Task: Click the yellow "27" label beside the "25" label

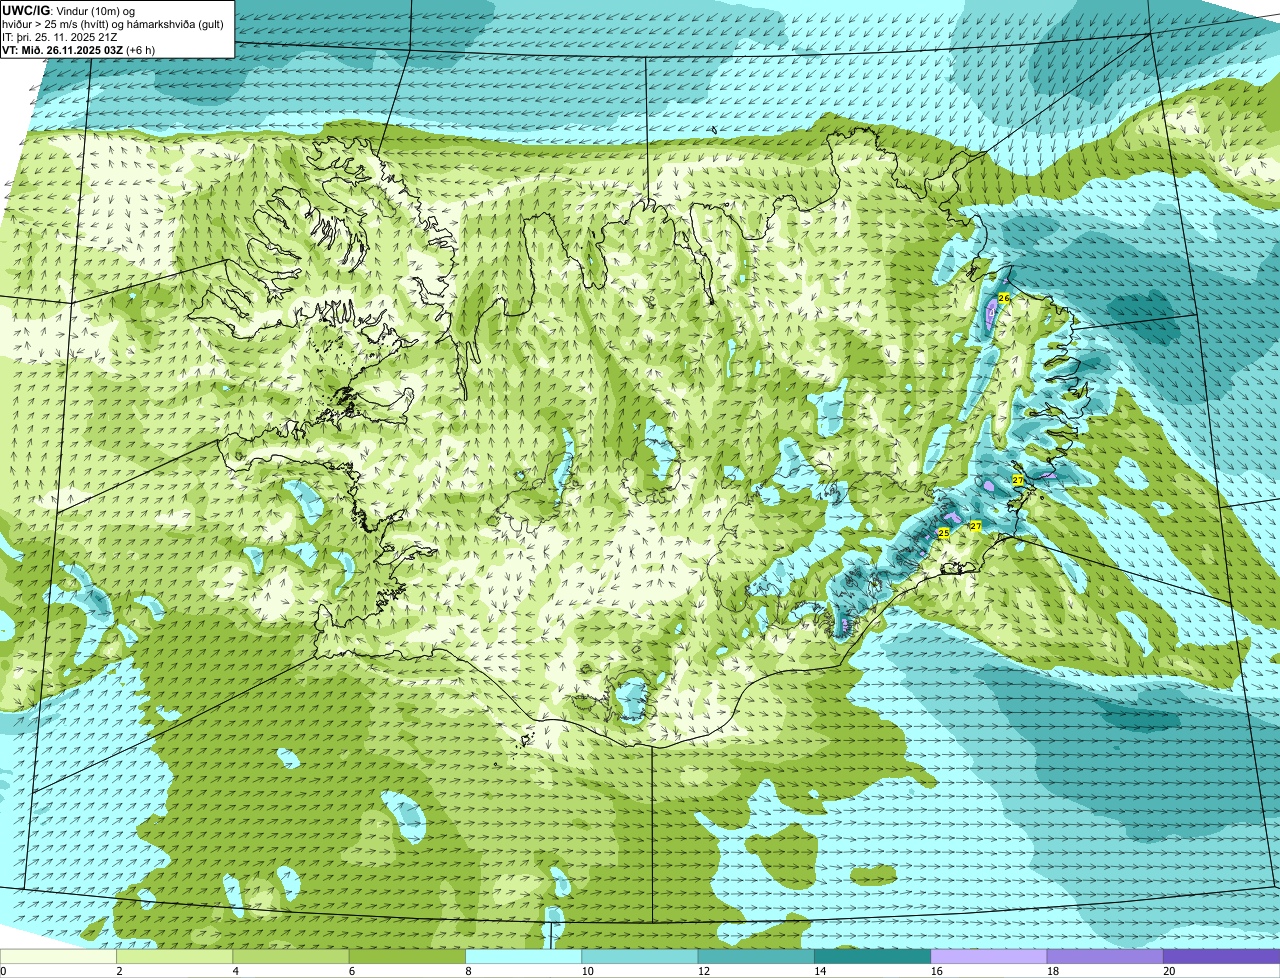Action: coord(975,526)
